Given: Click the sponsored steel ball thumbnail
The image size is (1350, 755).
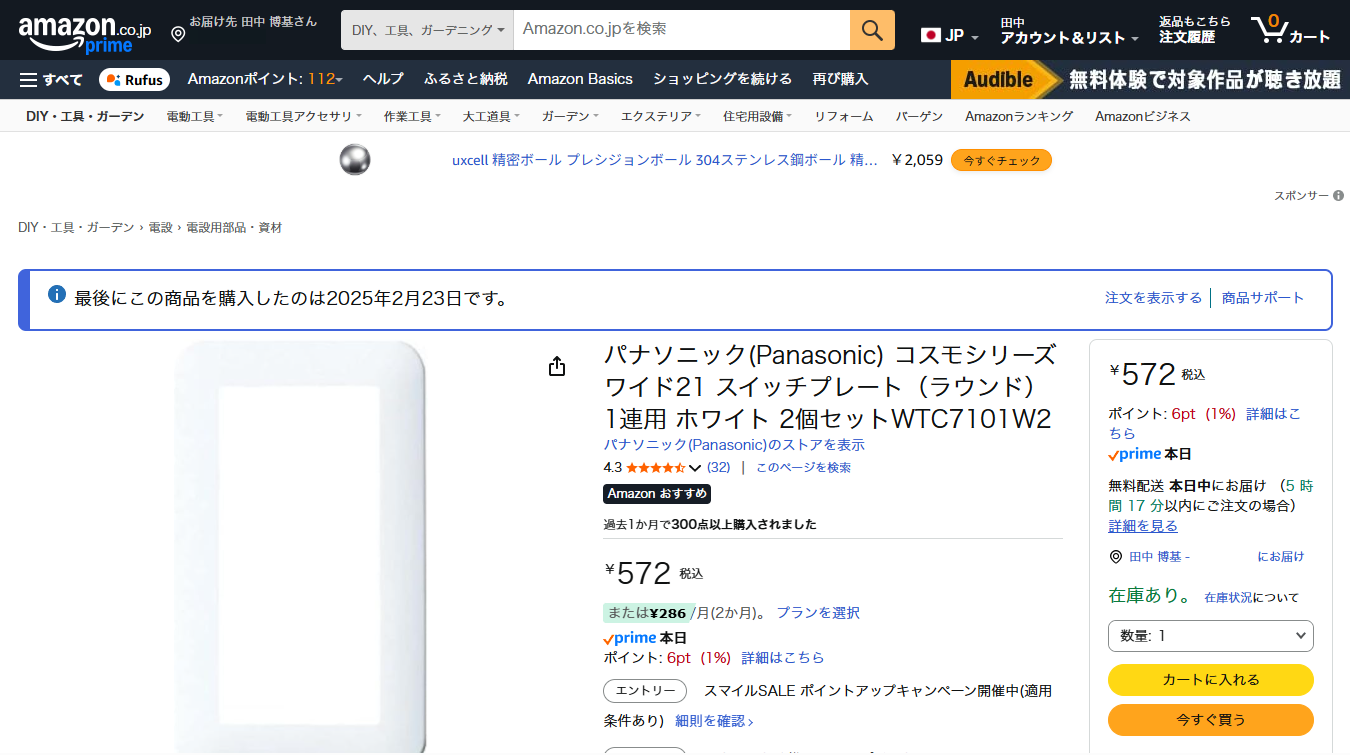Looking at the screenshot, I should 355,160.
